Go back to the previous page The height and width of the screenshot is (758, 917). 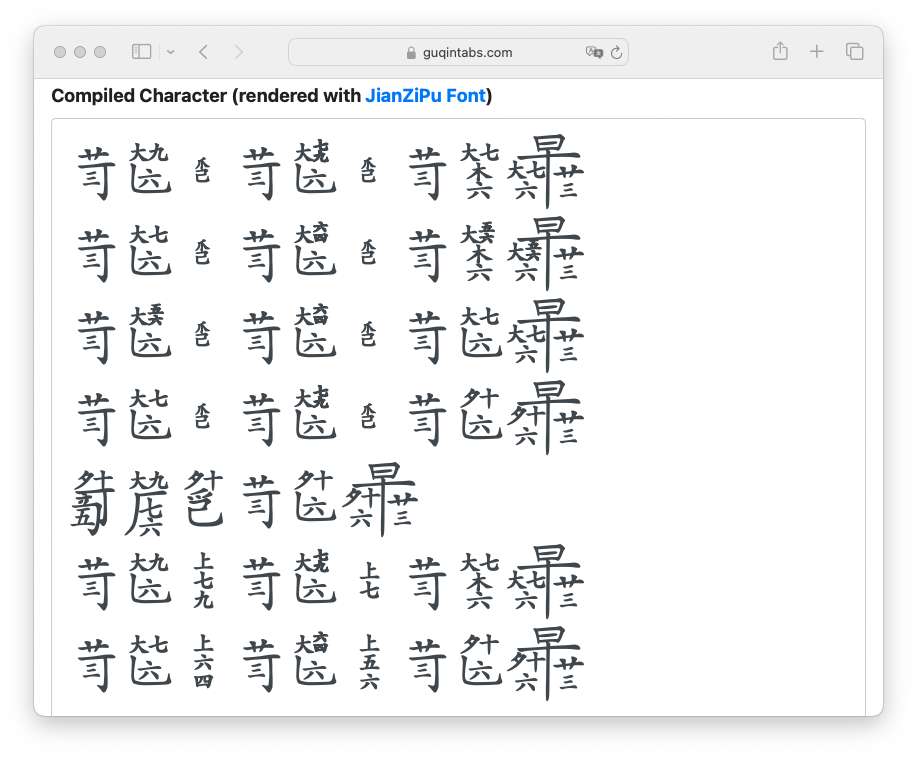click(x=203, y=52)
